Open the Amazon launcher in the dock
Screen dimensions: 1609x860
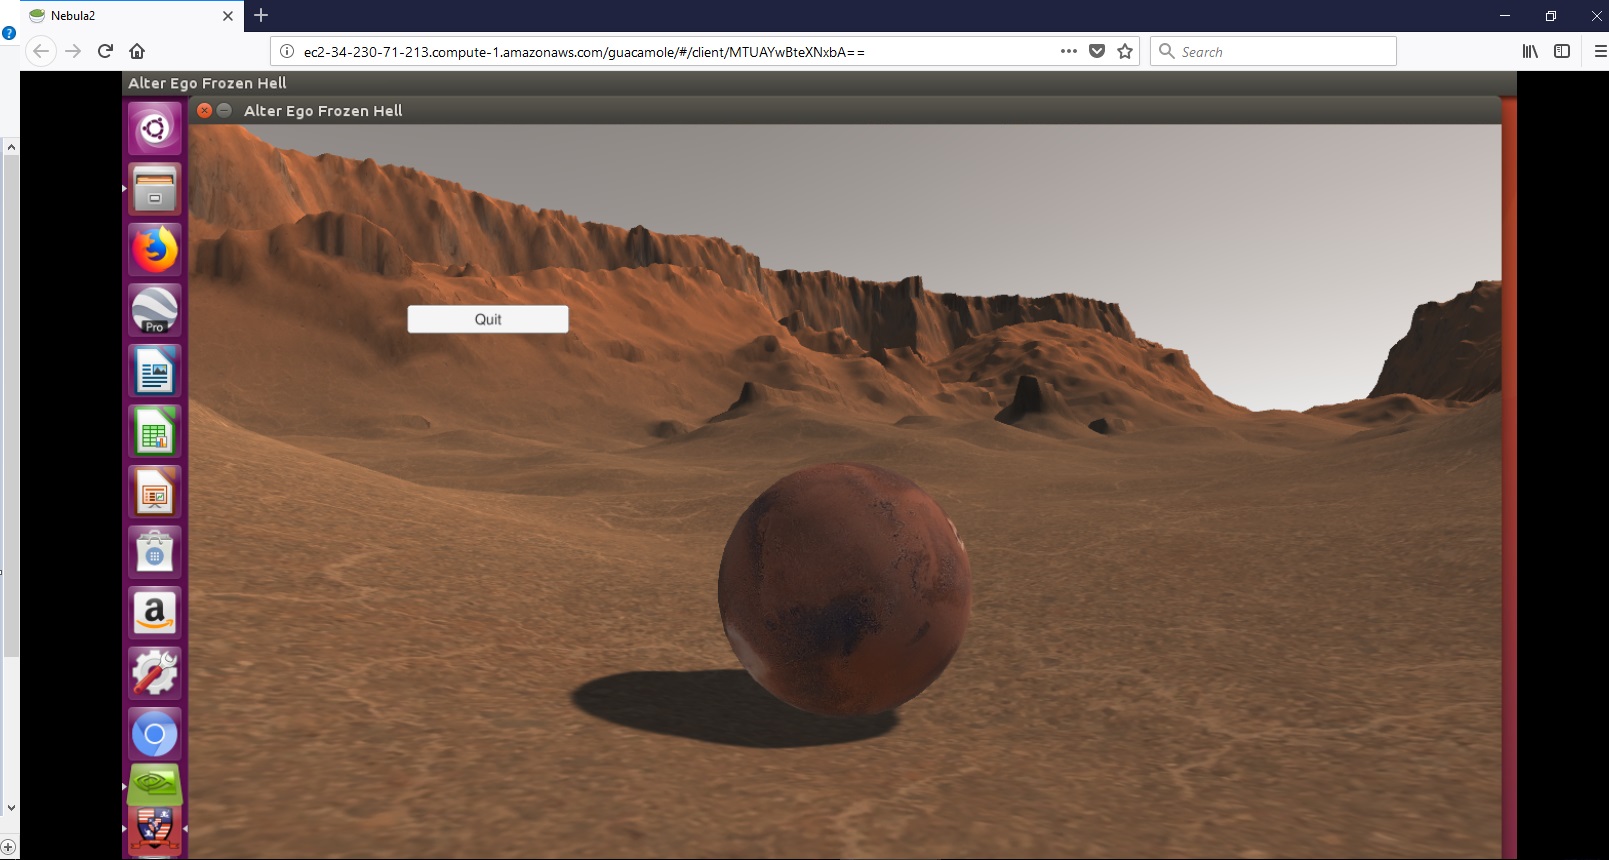(x=154, y=613)
